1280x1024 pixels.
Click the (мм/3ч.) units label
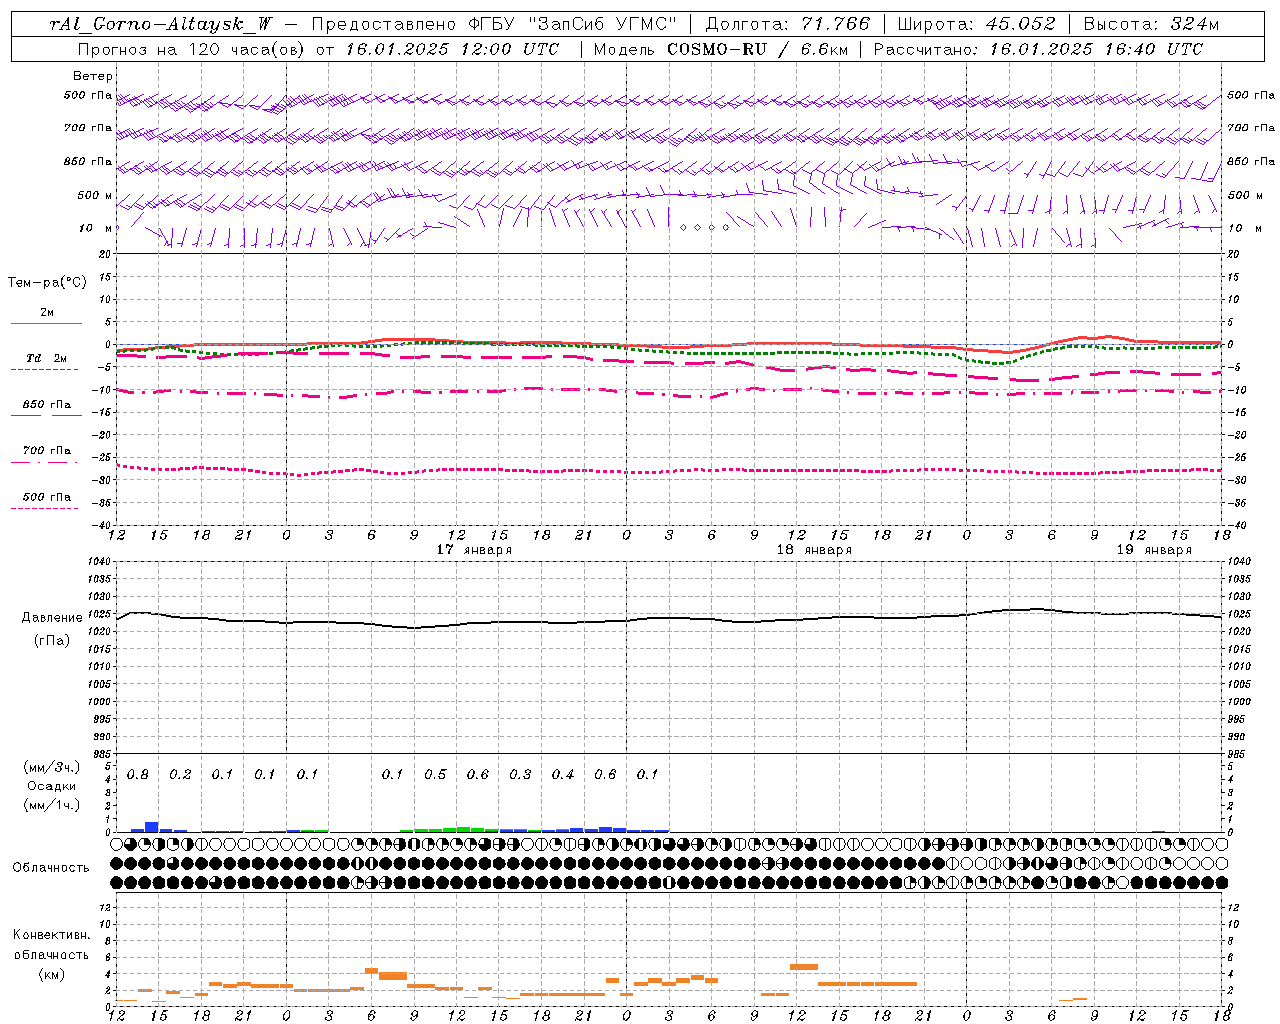pyautogui.click(x=52, y=767)
